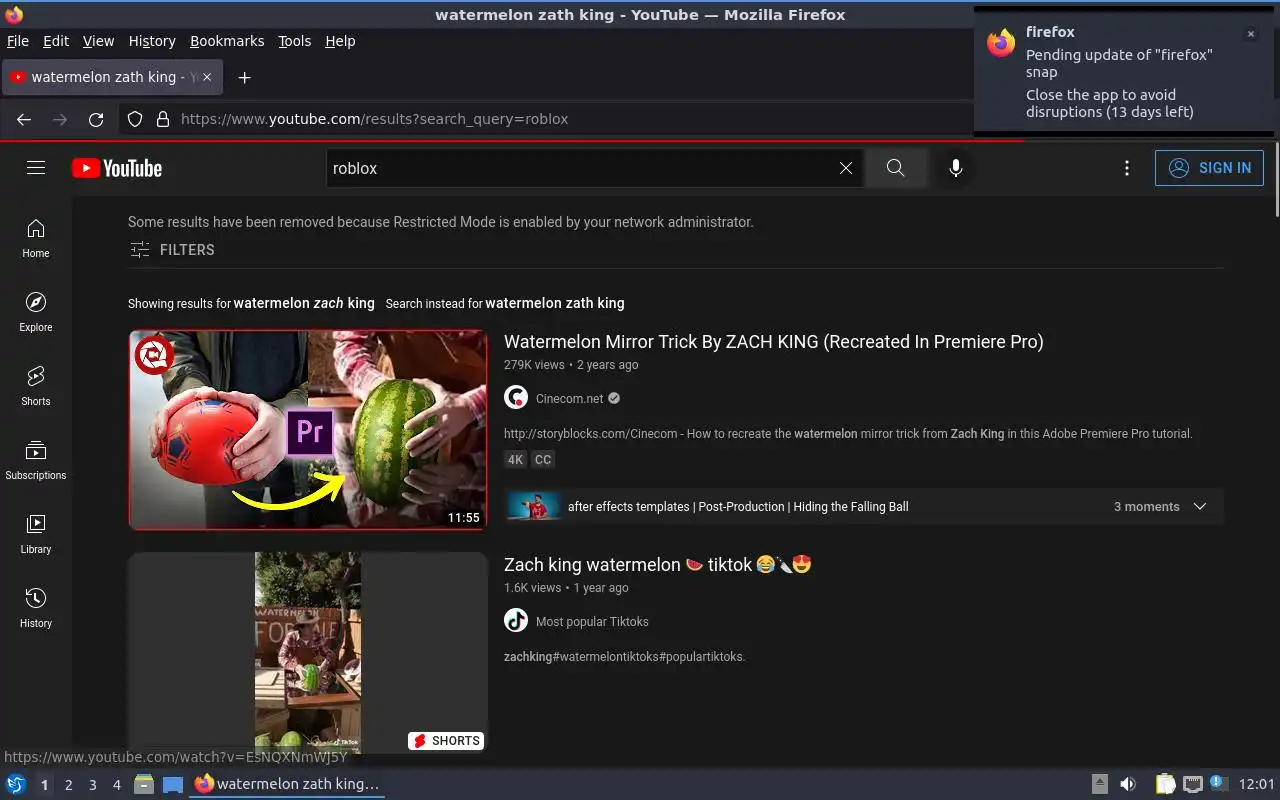
Task: Click the moments preview thumbnail
Action: (533, 506)
